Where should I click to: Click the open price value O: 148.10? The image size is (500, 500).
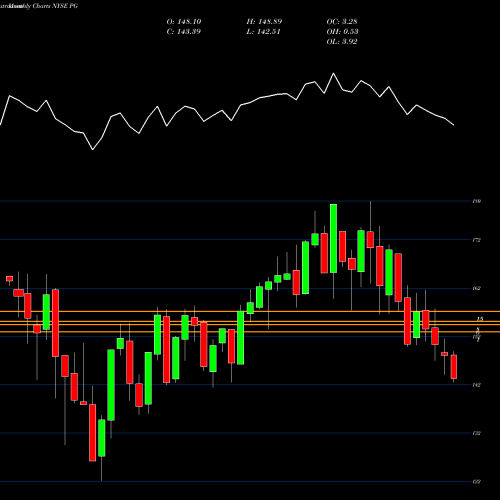184,22
